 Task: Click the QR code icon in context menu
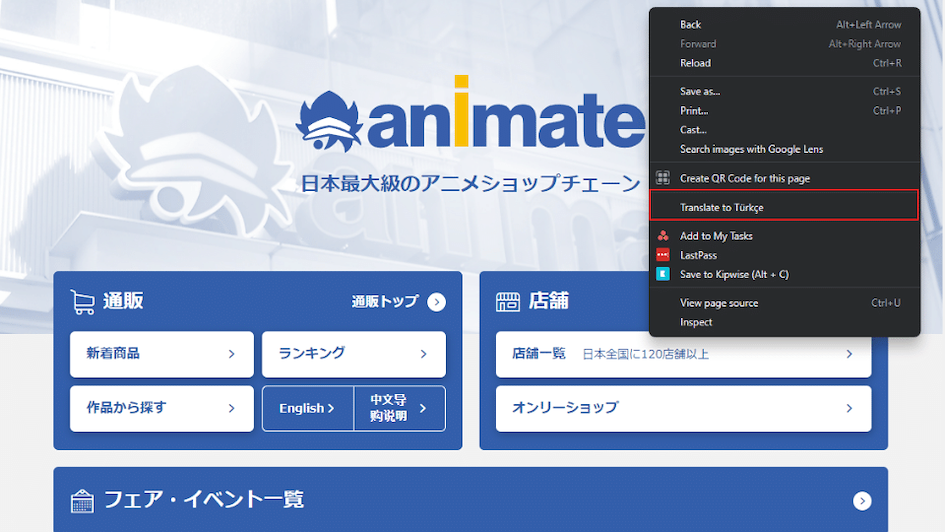[663, 178]
